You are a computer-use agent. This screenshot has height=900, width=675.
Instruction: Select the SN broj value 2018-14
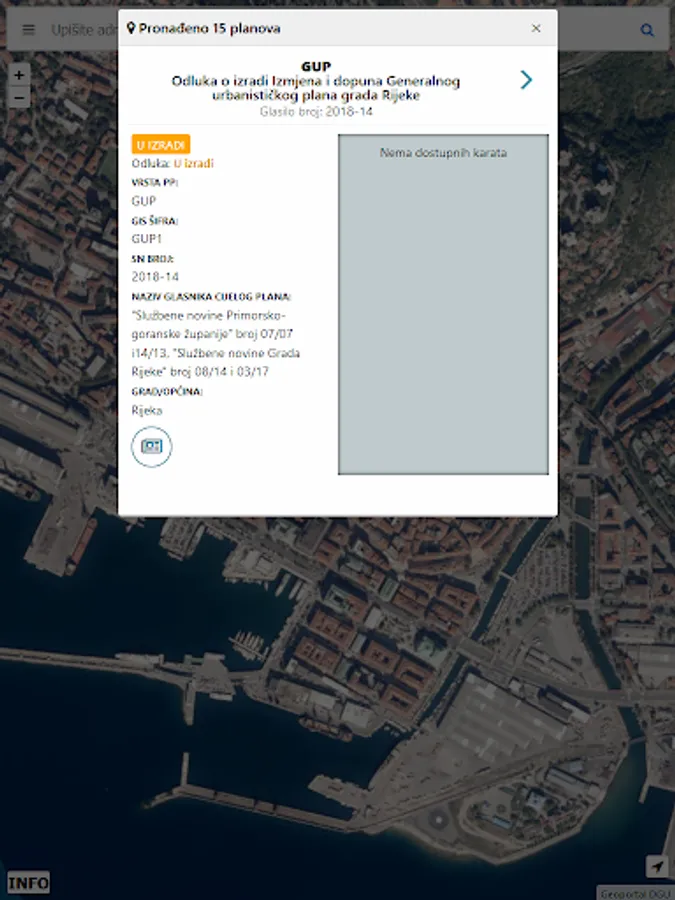point(155,277)
